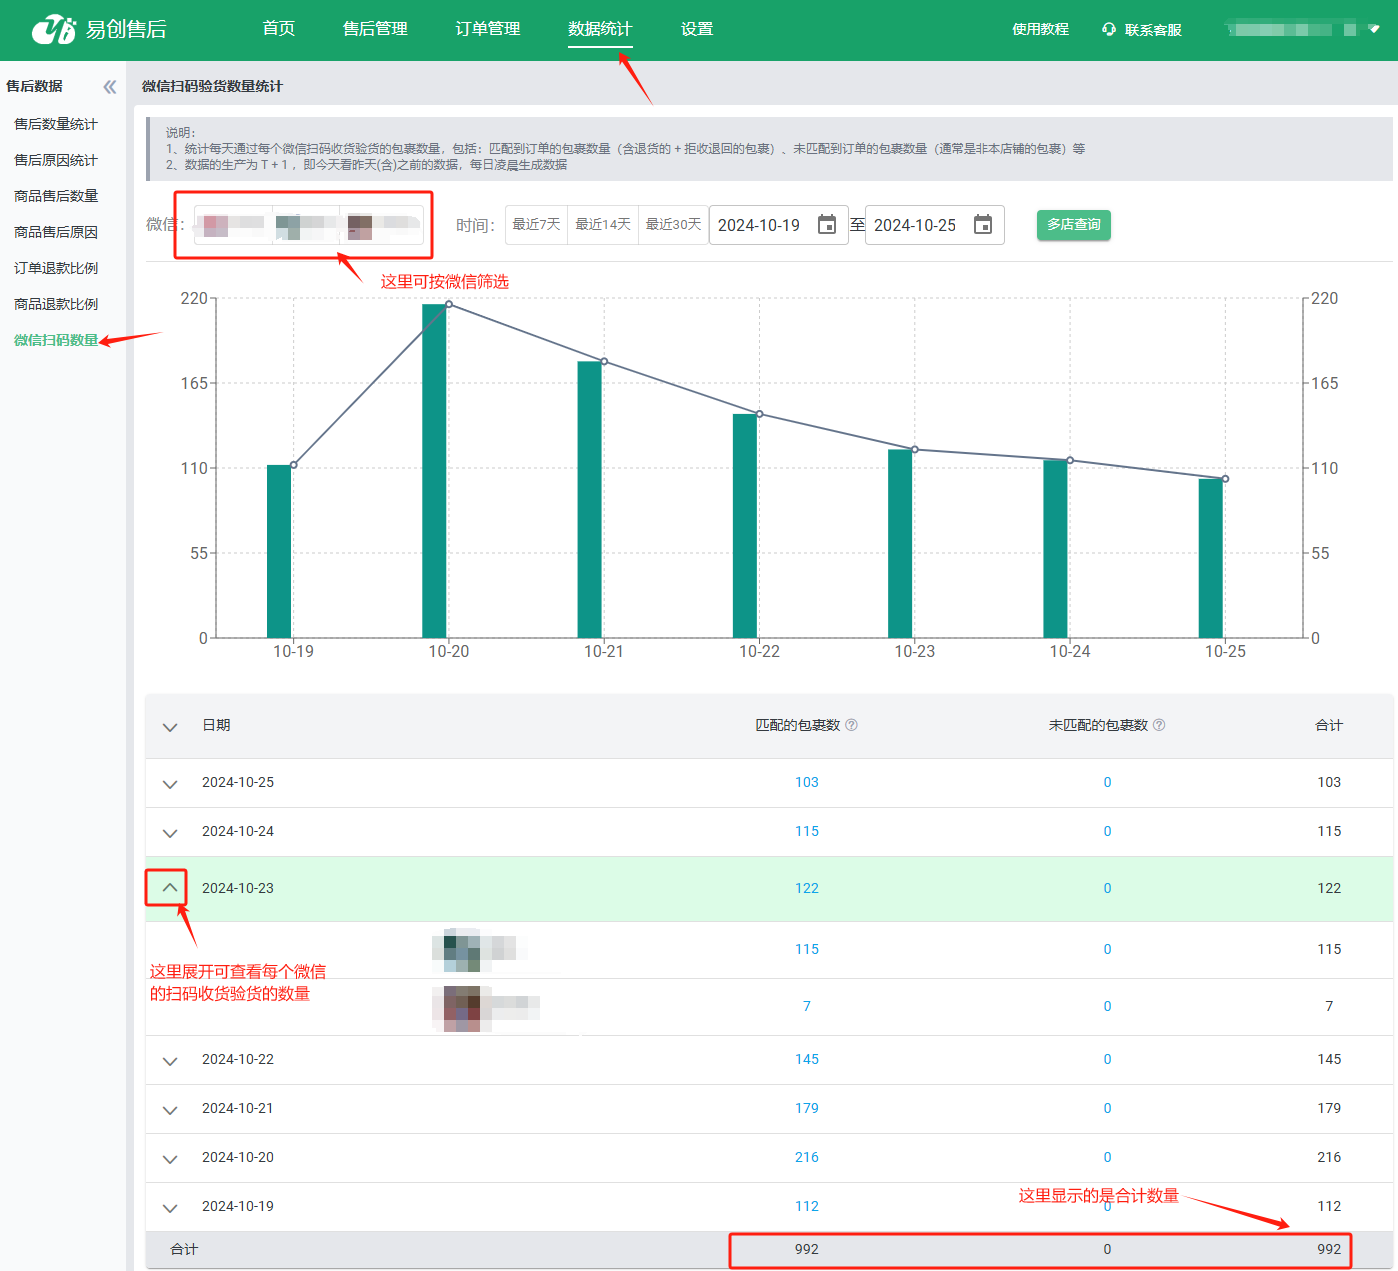Click the 联系客服 headset icon
The height and width of the screenshot is (1271, 1398).
coord(1108,29)
